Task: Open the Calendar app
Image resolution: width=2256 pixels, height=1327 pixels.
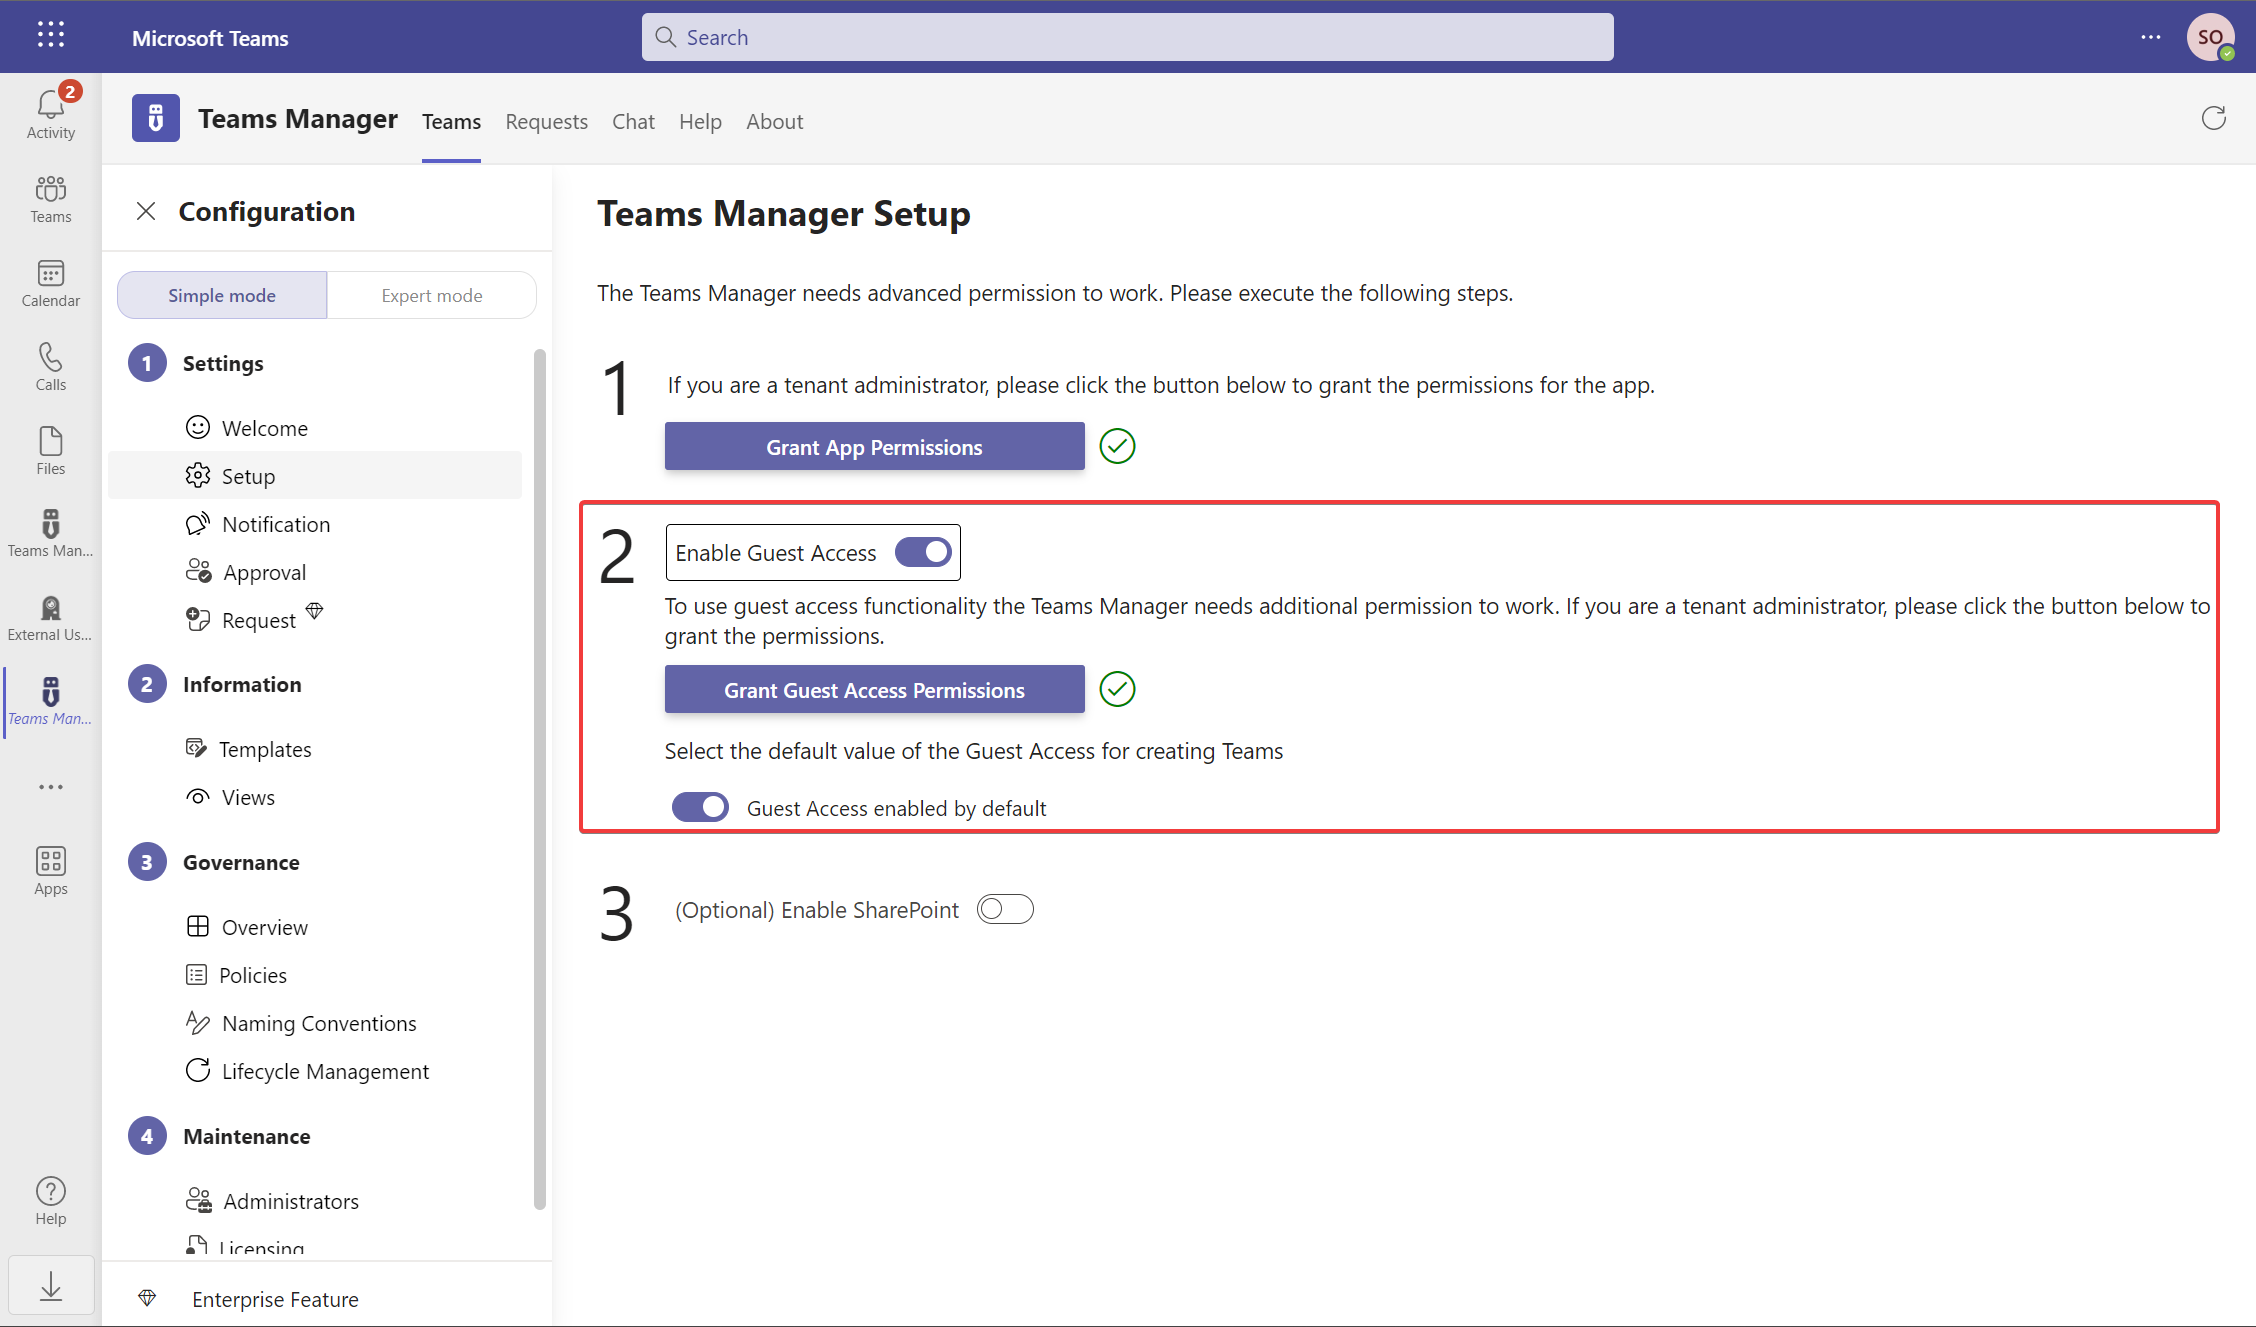Action: coord(51,283)
